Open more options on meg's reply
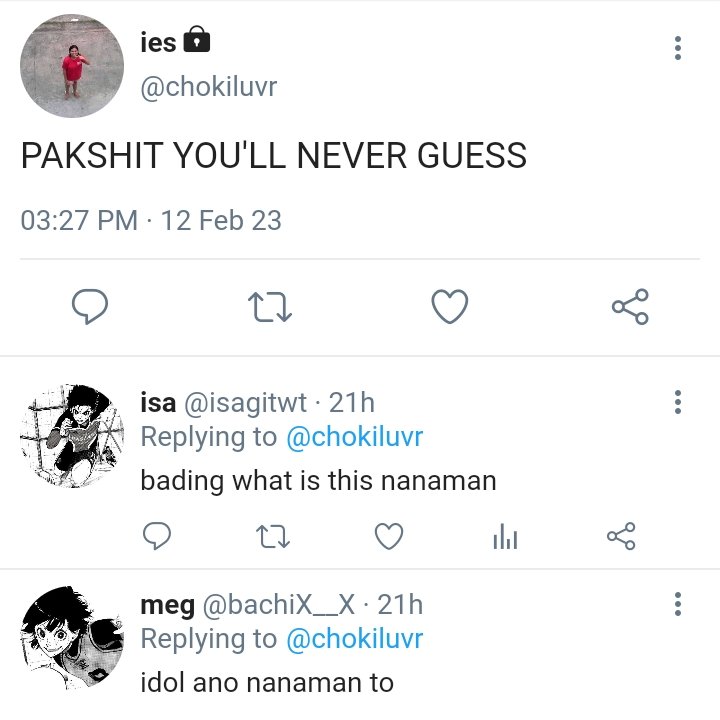 click(678, 604)
